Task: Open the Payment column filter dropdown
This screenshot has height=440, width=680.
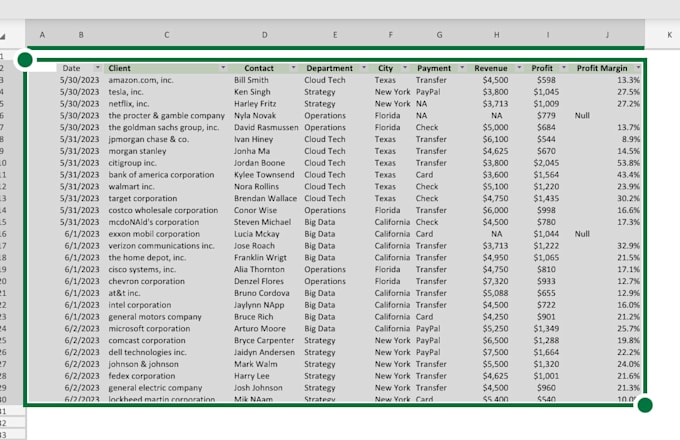Action: (x=462, y=68)
